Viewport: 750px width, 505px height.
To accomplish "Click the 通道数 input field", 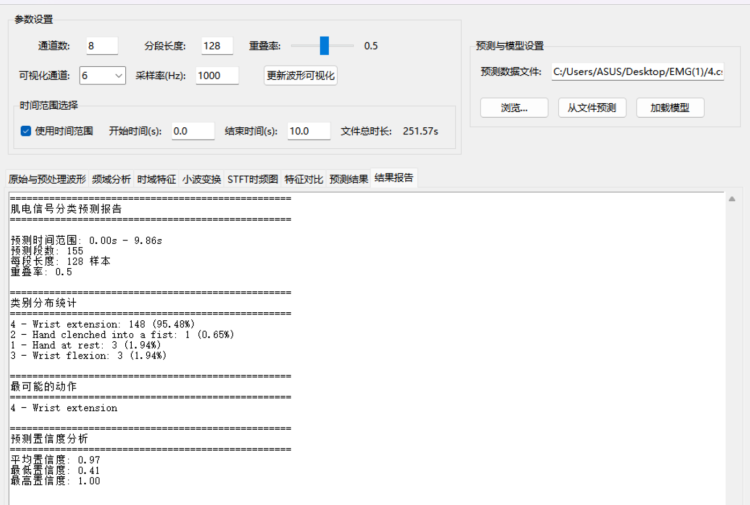I will coord(102,46).
